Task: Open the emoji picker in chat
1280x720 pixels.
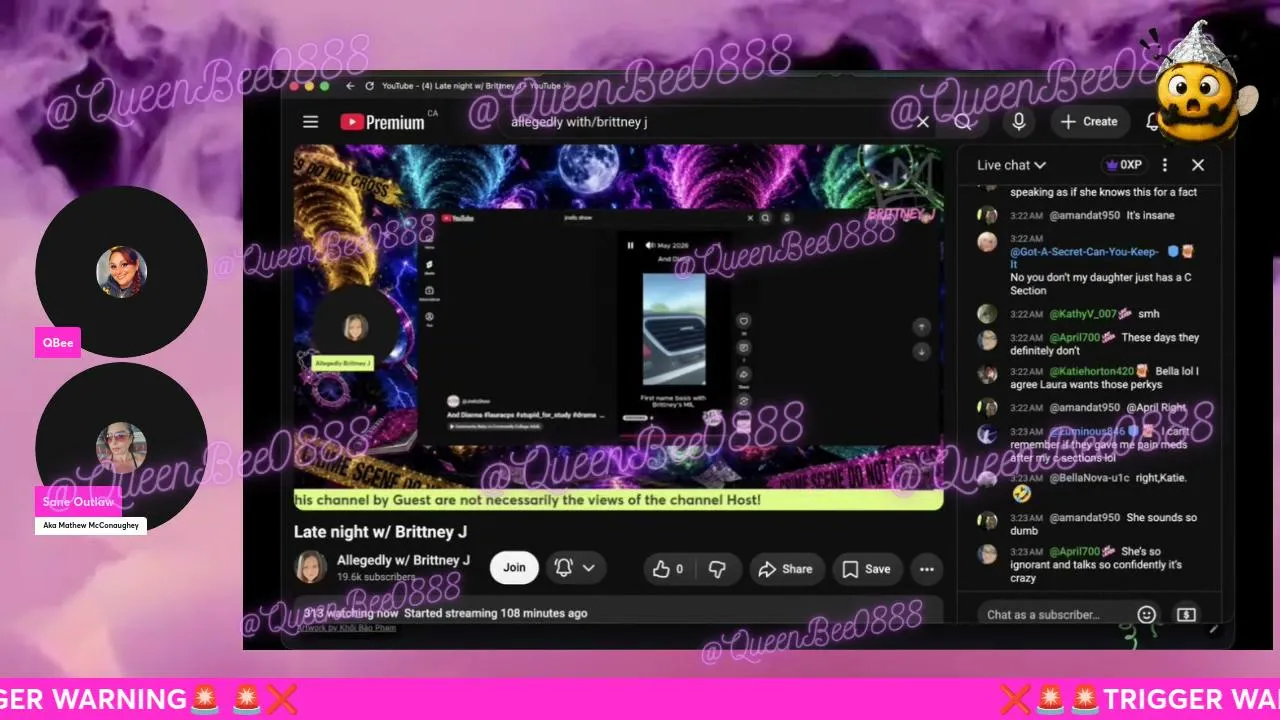Action: click(x=1147, y=614)
